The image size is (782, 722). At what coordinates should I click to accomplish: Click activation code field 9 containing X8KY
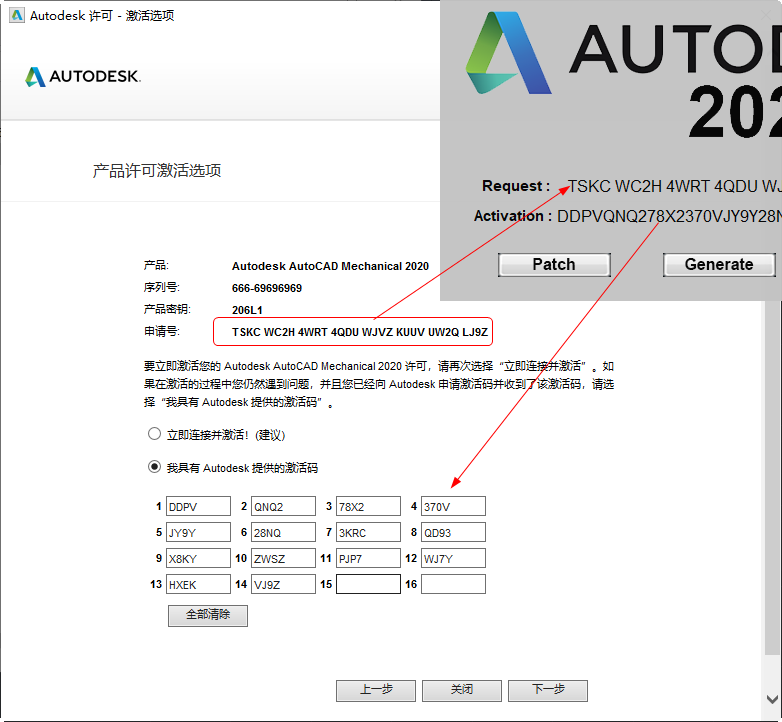point(198,558)
